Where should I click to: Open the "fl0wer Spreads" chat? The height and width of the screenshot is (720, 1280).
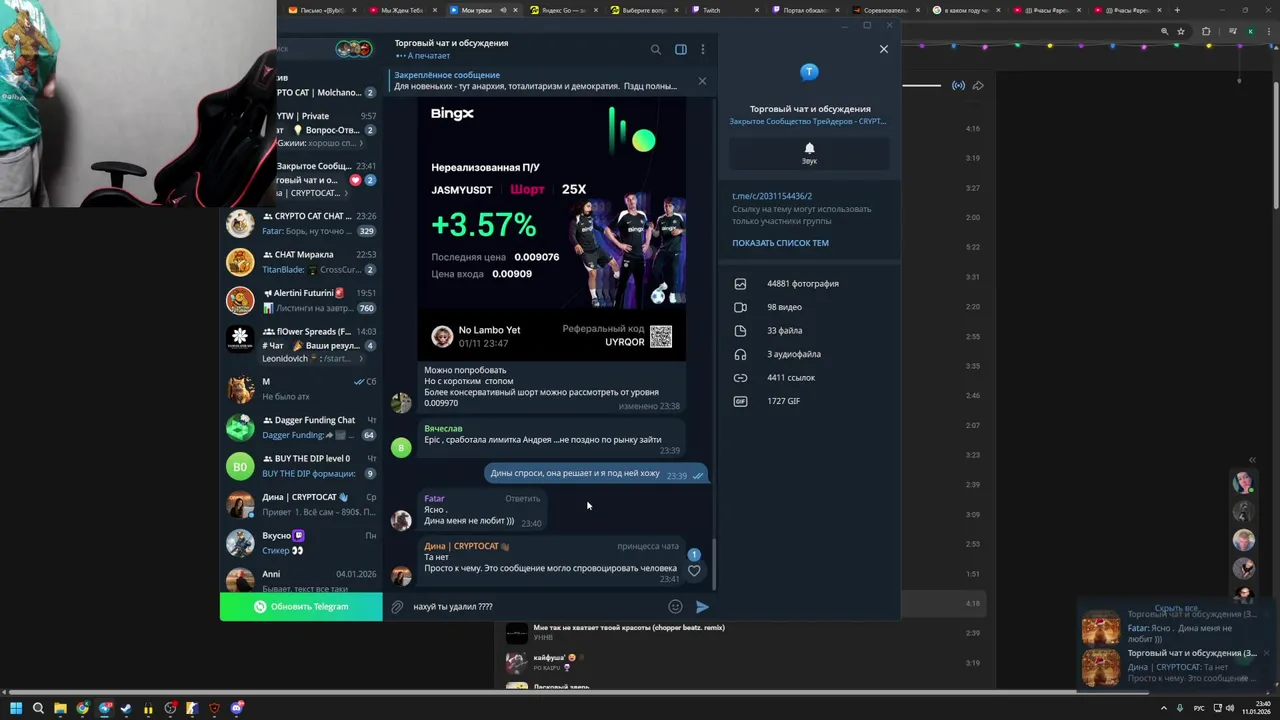301,345
